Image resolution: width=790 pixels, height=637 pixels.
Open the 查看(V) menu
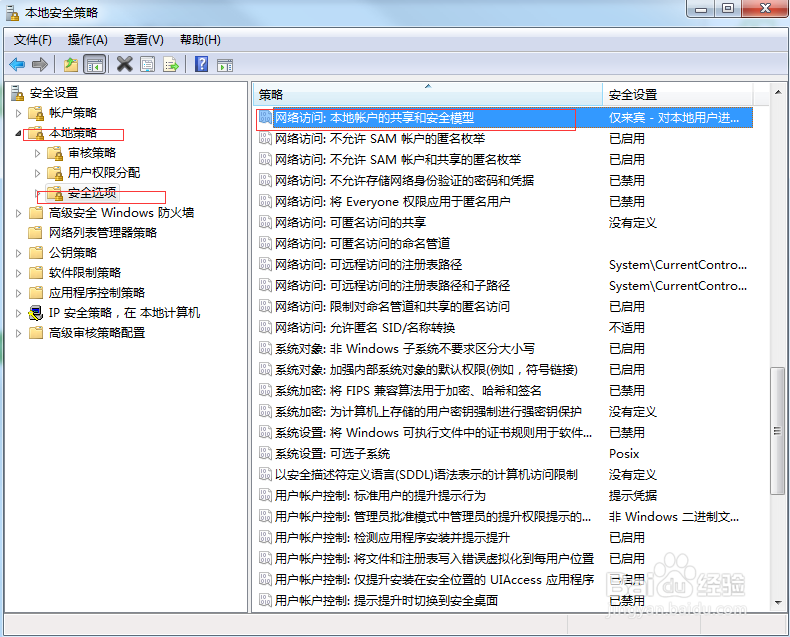(144, 40)
